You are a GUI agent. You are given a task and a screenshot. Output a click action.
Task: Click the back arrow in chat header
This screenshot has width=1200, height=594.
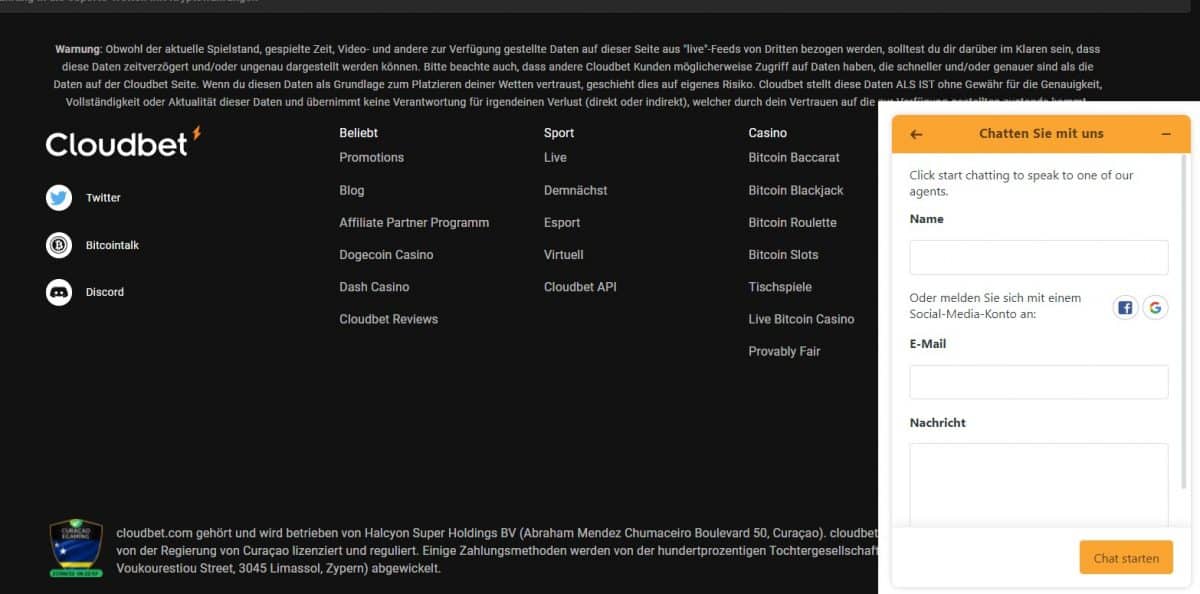[x=916, y=134]
